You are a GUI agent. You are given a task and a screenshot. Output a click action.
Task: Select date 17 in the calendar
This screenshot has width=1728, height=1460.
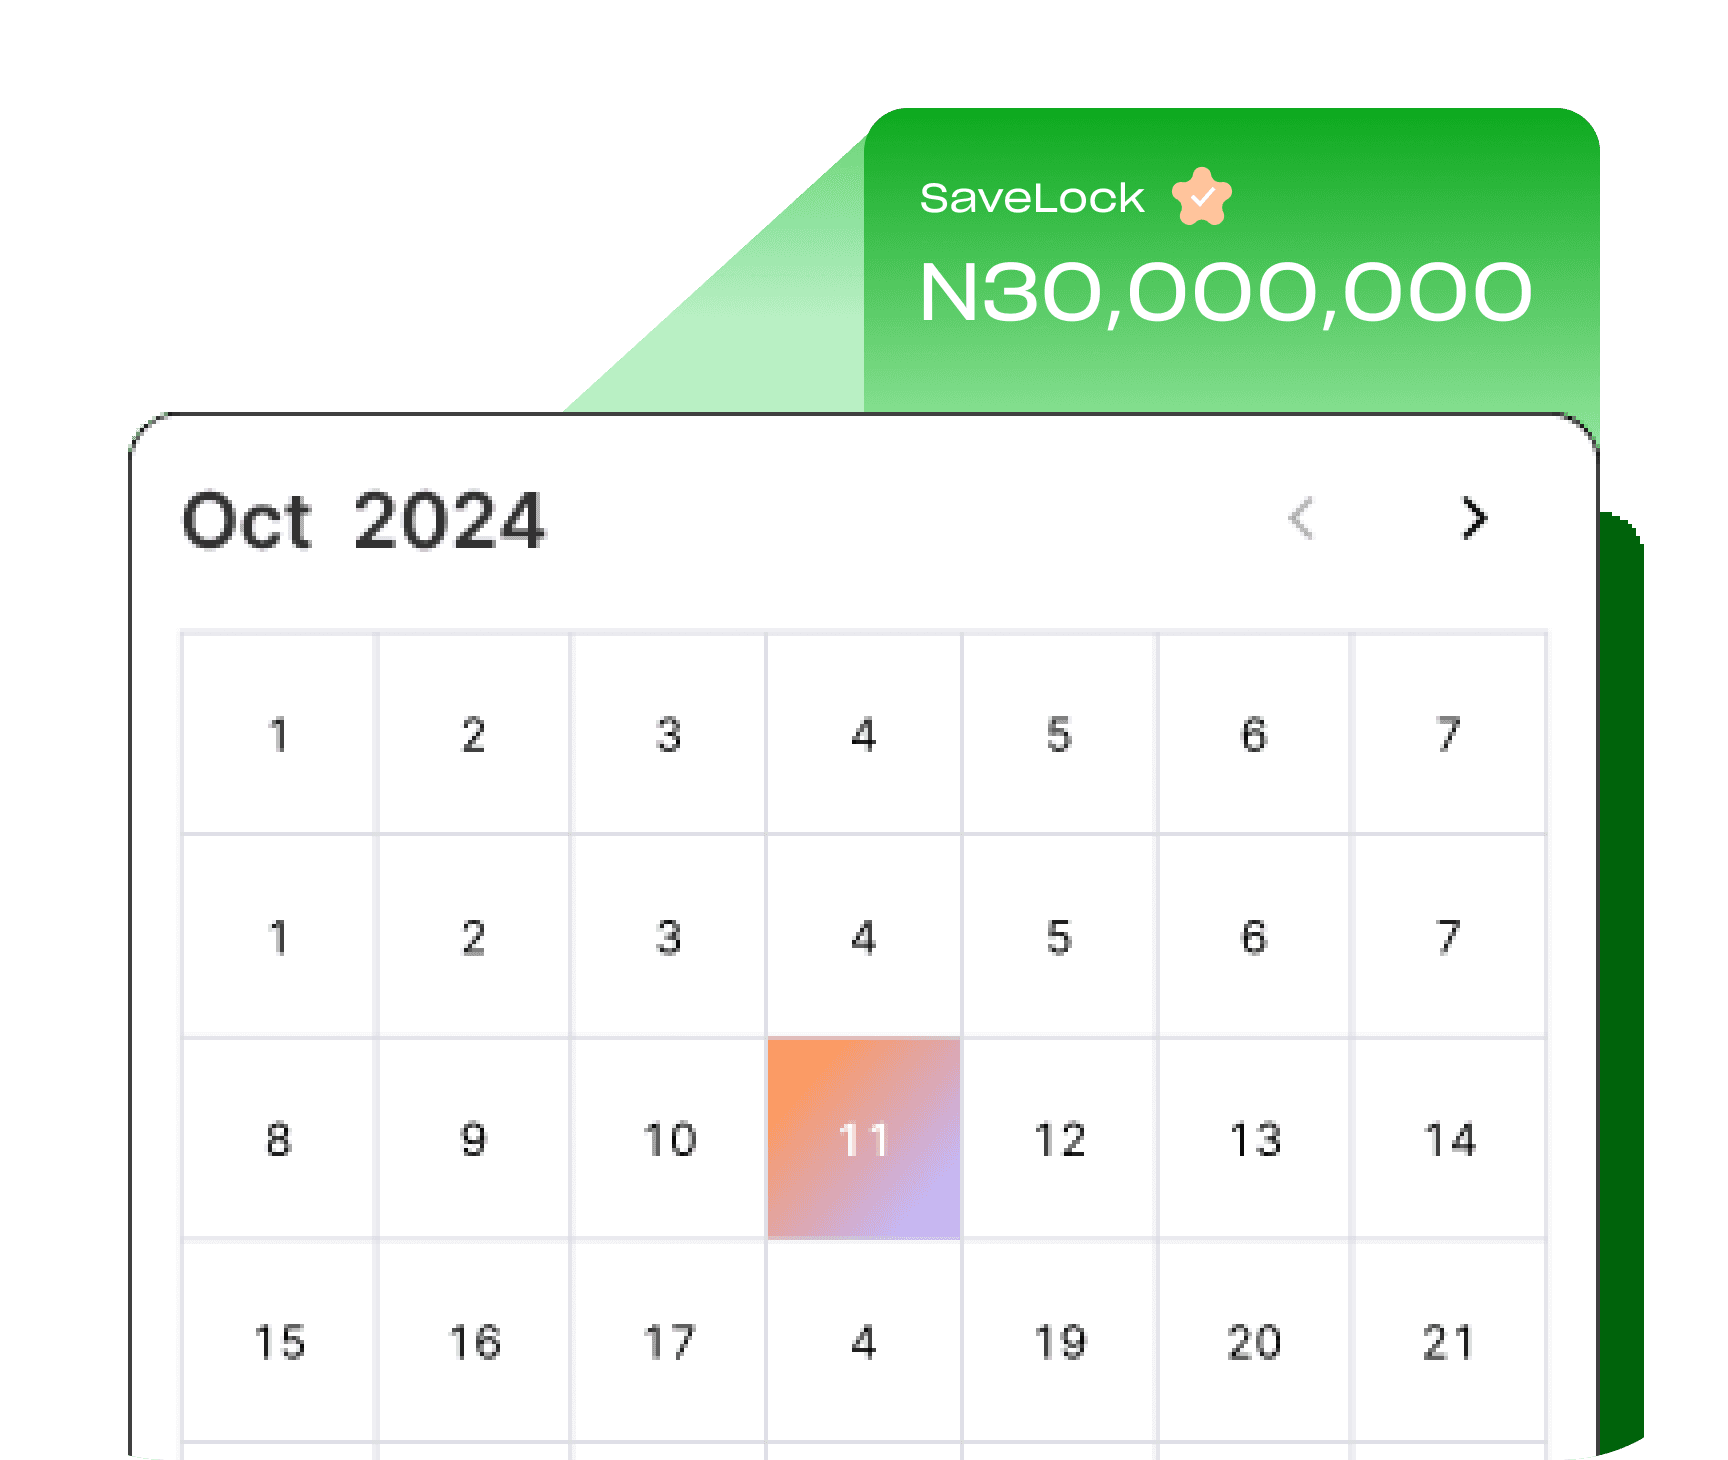(669, 1342)
